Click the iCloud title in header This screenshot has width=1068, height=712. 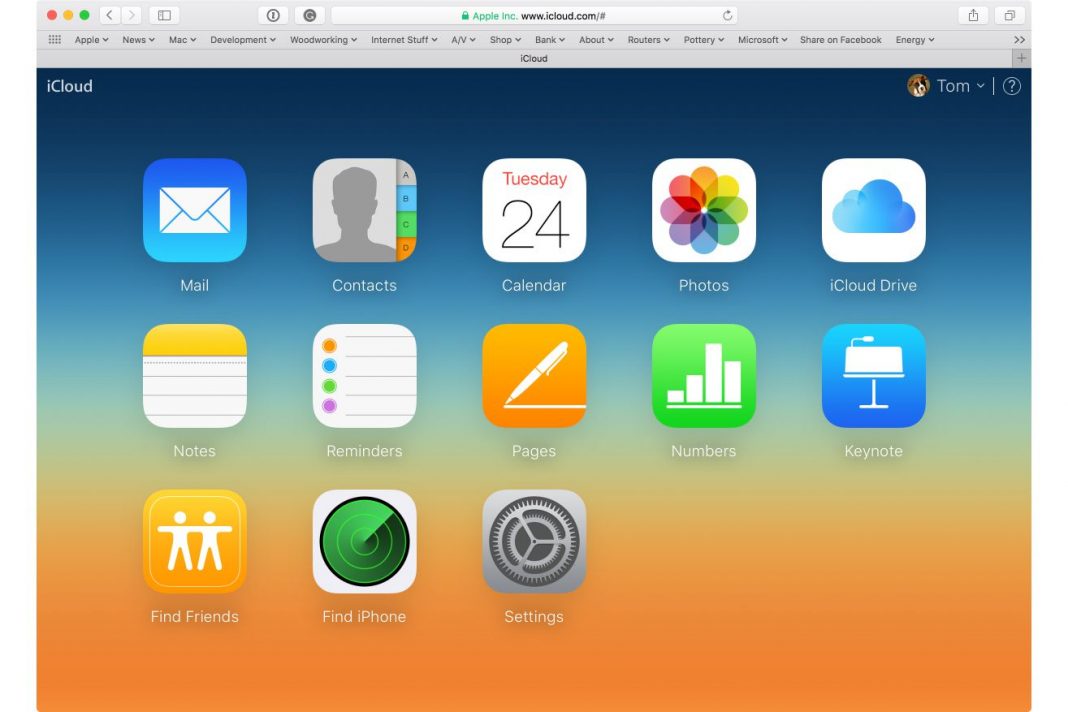[x=69, y=86]
